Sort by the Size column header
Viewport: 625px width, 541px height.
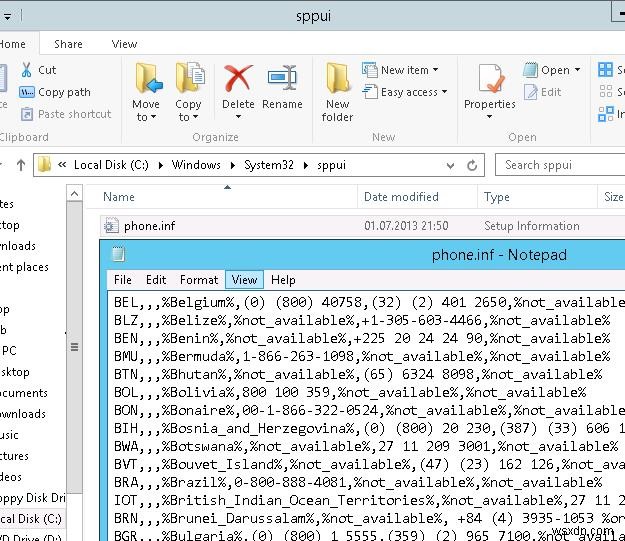coord(613,197)
